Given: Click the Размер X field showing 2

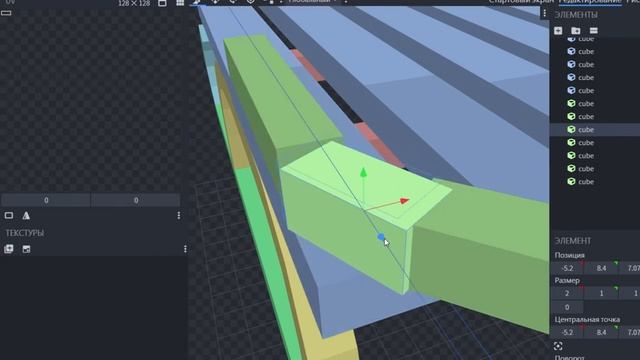Looking at the screenshot, I should point(567,293).
